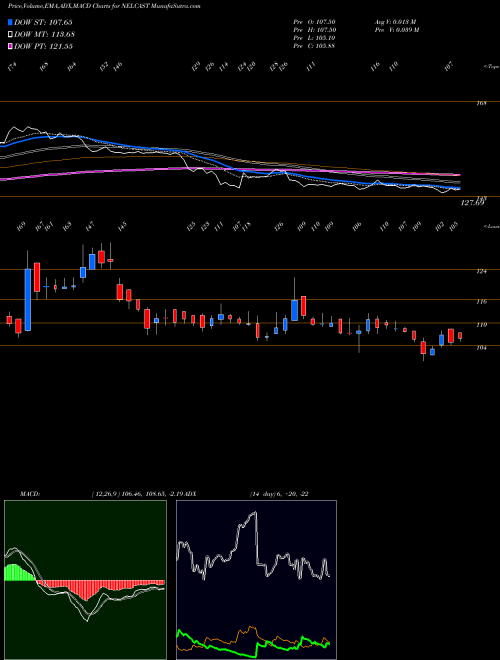Click the tall blue candlestick near chart start
Viewport: 500px width, 660px height.
coord(28,300)
